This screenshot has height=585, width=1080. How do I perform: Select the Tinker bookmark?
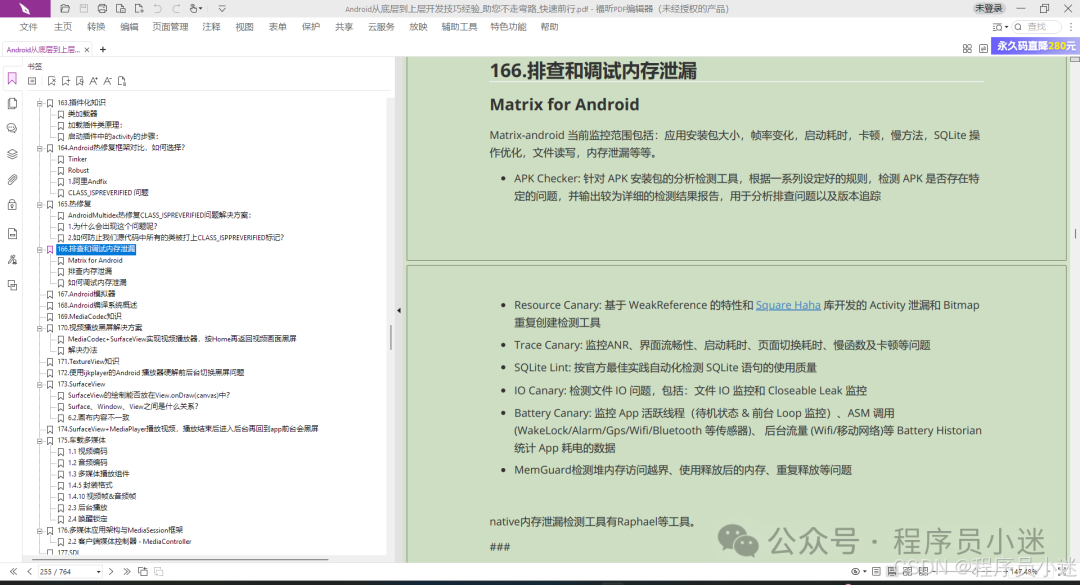[x=77, y=159]
